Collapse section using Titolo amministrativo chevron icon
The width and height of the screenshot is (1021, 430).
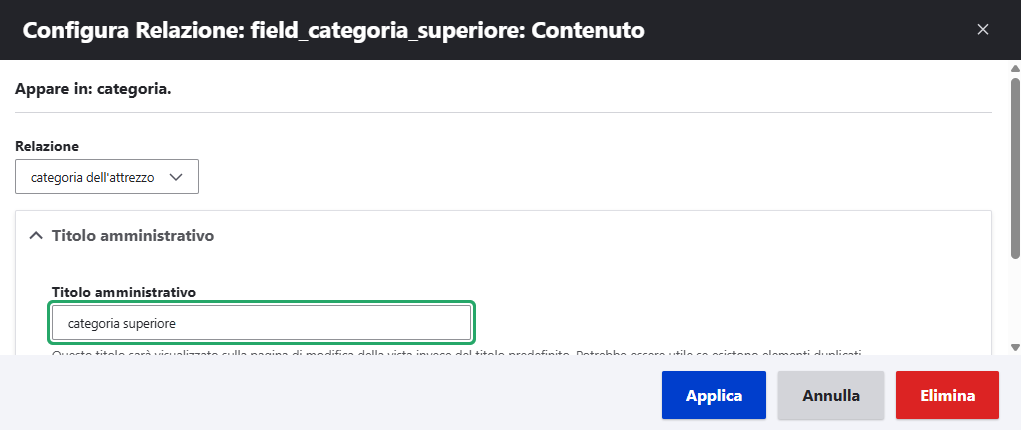point(36,236)
